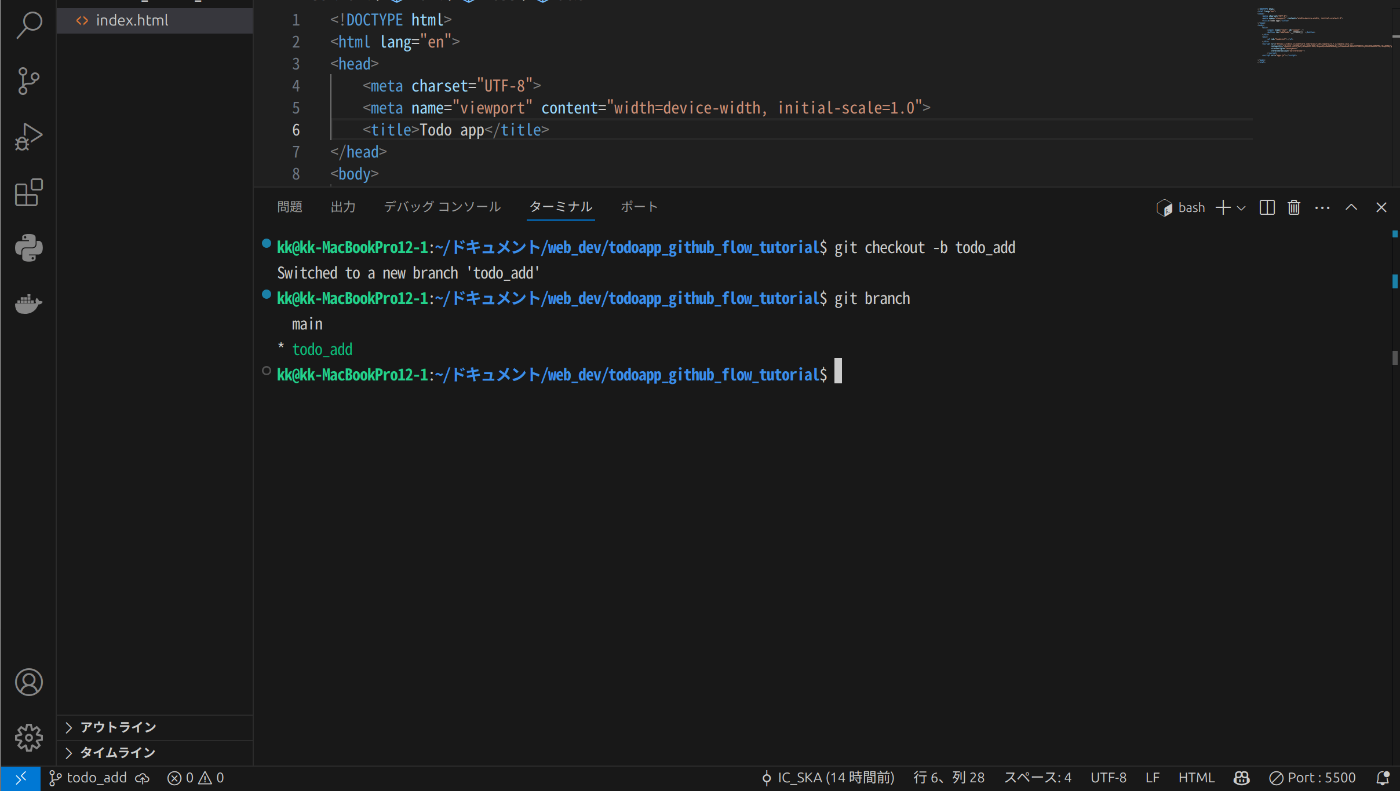Click the <!DOCTYPE html> line
The image size is (1400, 791).
point(391,20)
